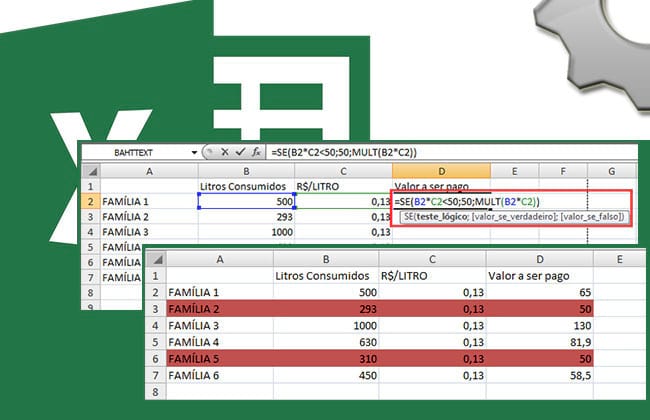Click cell '450' in lower sheet
The width and height of the screenshot is (650, 420).
326,375
